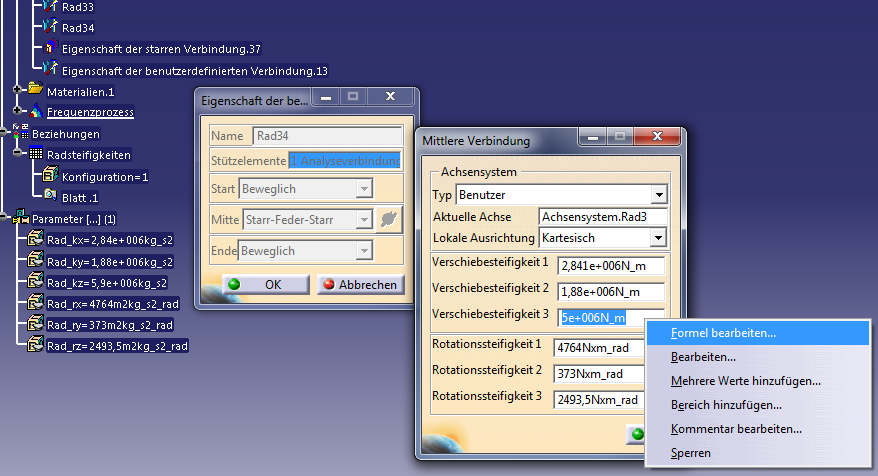
Task: Click the Verschiebesteifigkeit 2 value field
Action: pyautogui.click(x=611, y=292)
